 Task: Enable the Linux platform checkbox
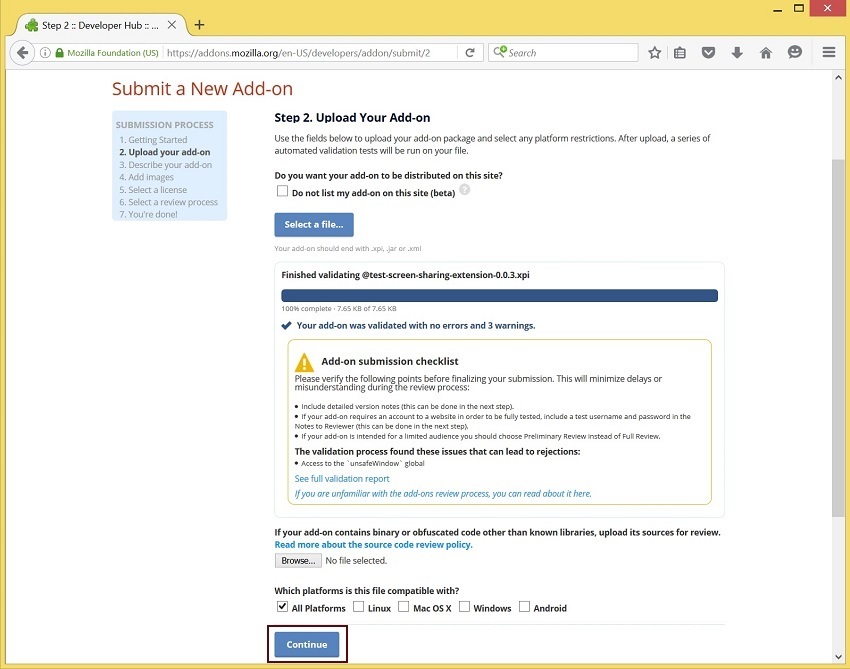(x=358, y=607)
